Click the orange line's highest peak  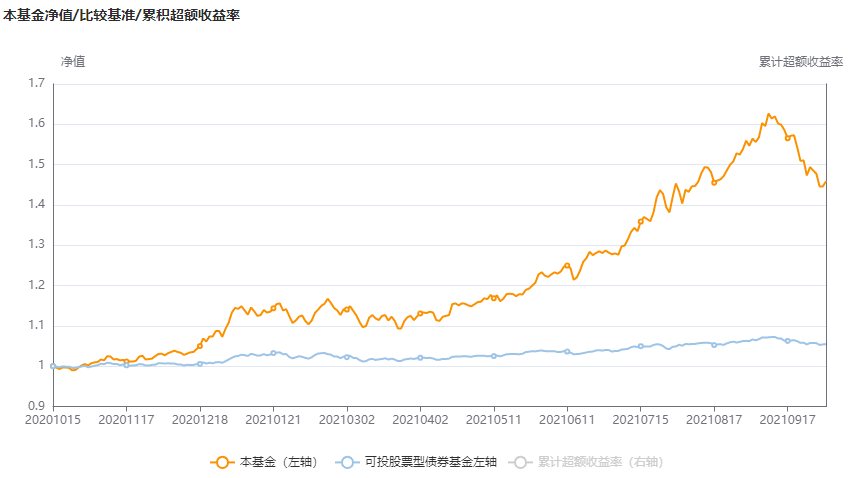coord(768,114)
